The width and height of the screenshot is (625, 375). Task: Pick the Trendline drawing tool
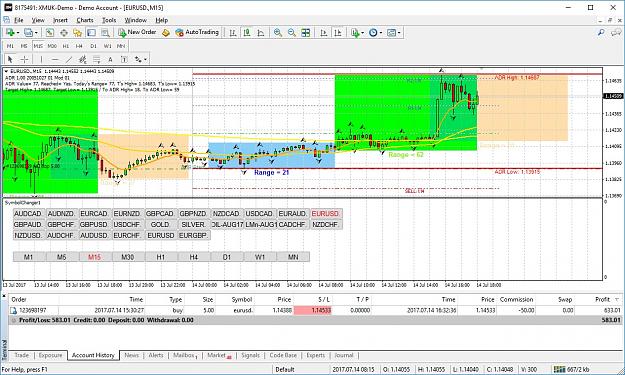(x=69, y=59)
